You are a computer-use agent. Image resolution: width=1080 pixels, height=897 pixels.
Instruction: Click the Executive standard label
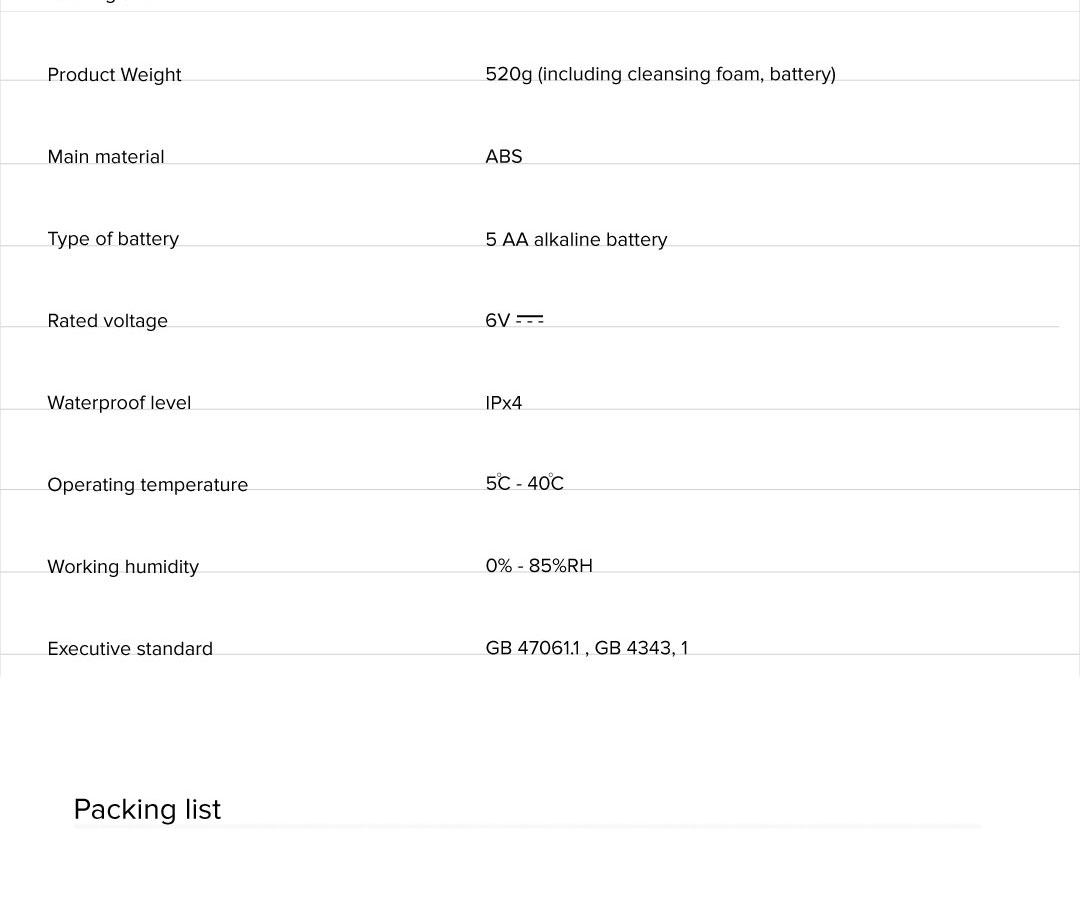[130, 649]
